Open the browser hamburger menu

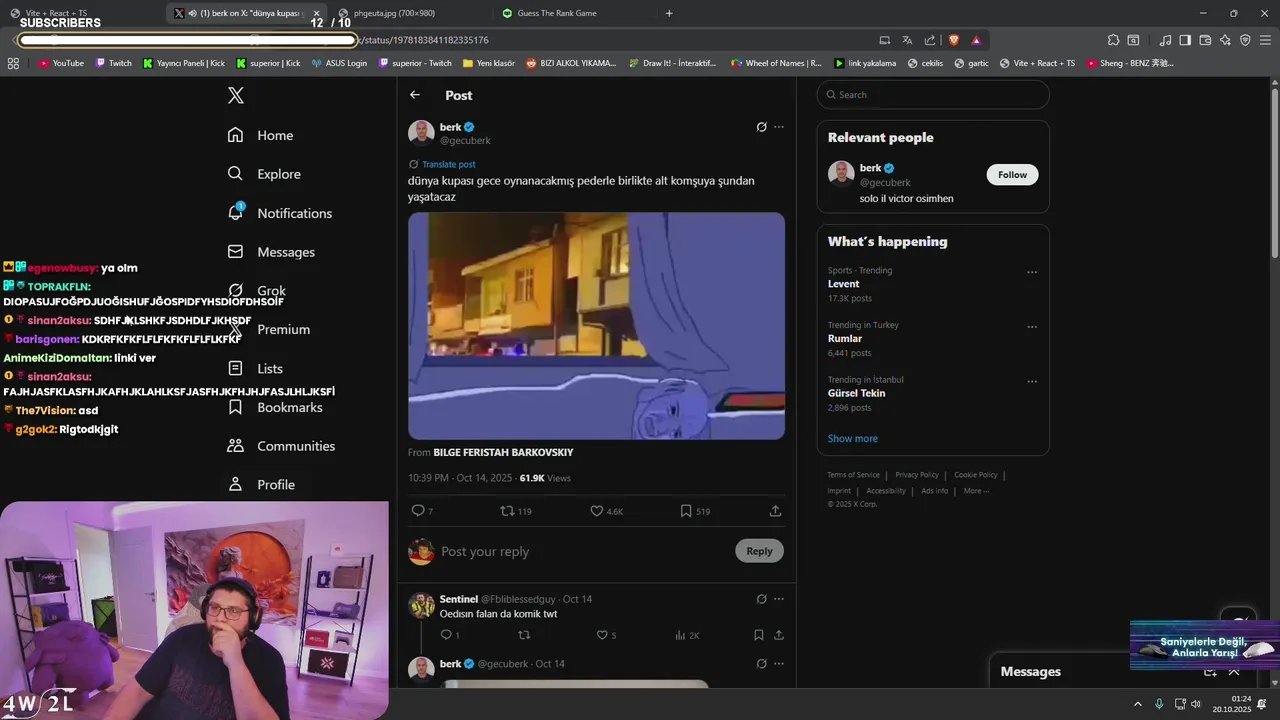1263,40
